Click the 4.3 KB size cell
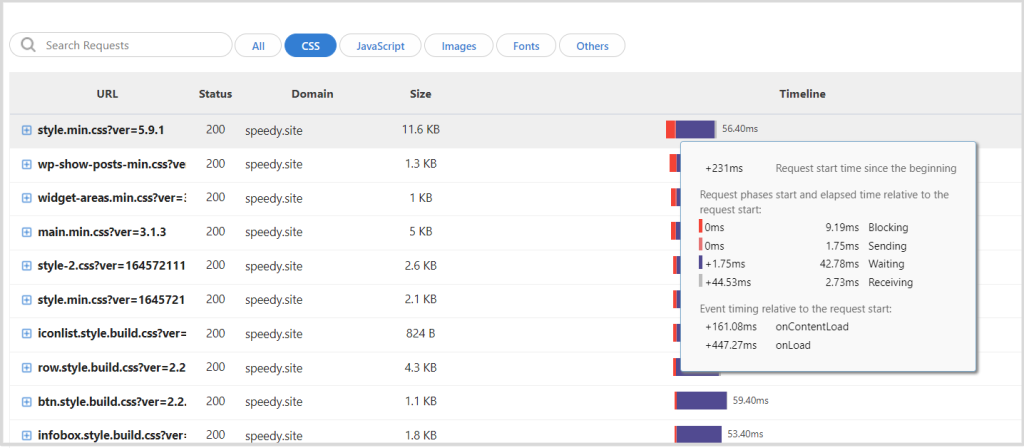The height and width of the screenshot is (448, 1024). [x=421, y=368]
